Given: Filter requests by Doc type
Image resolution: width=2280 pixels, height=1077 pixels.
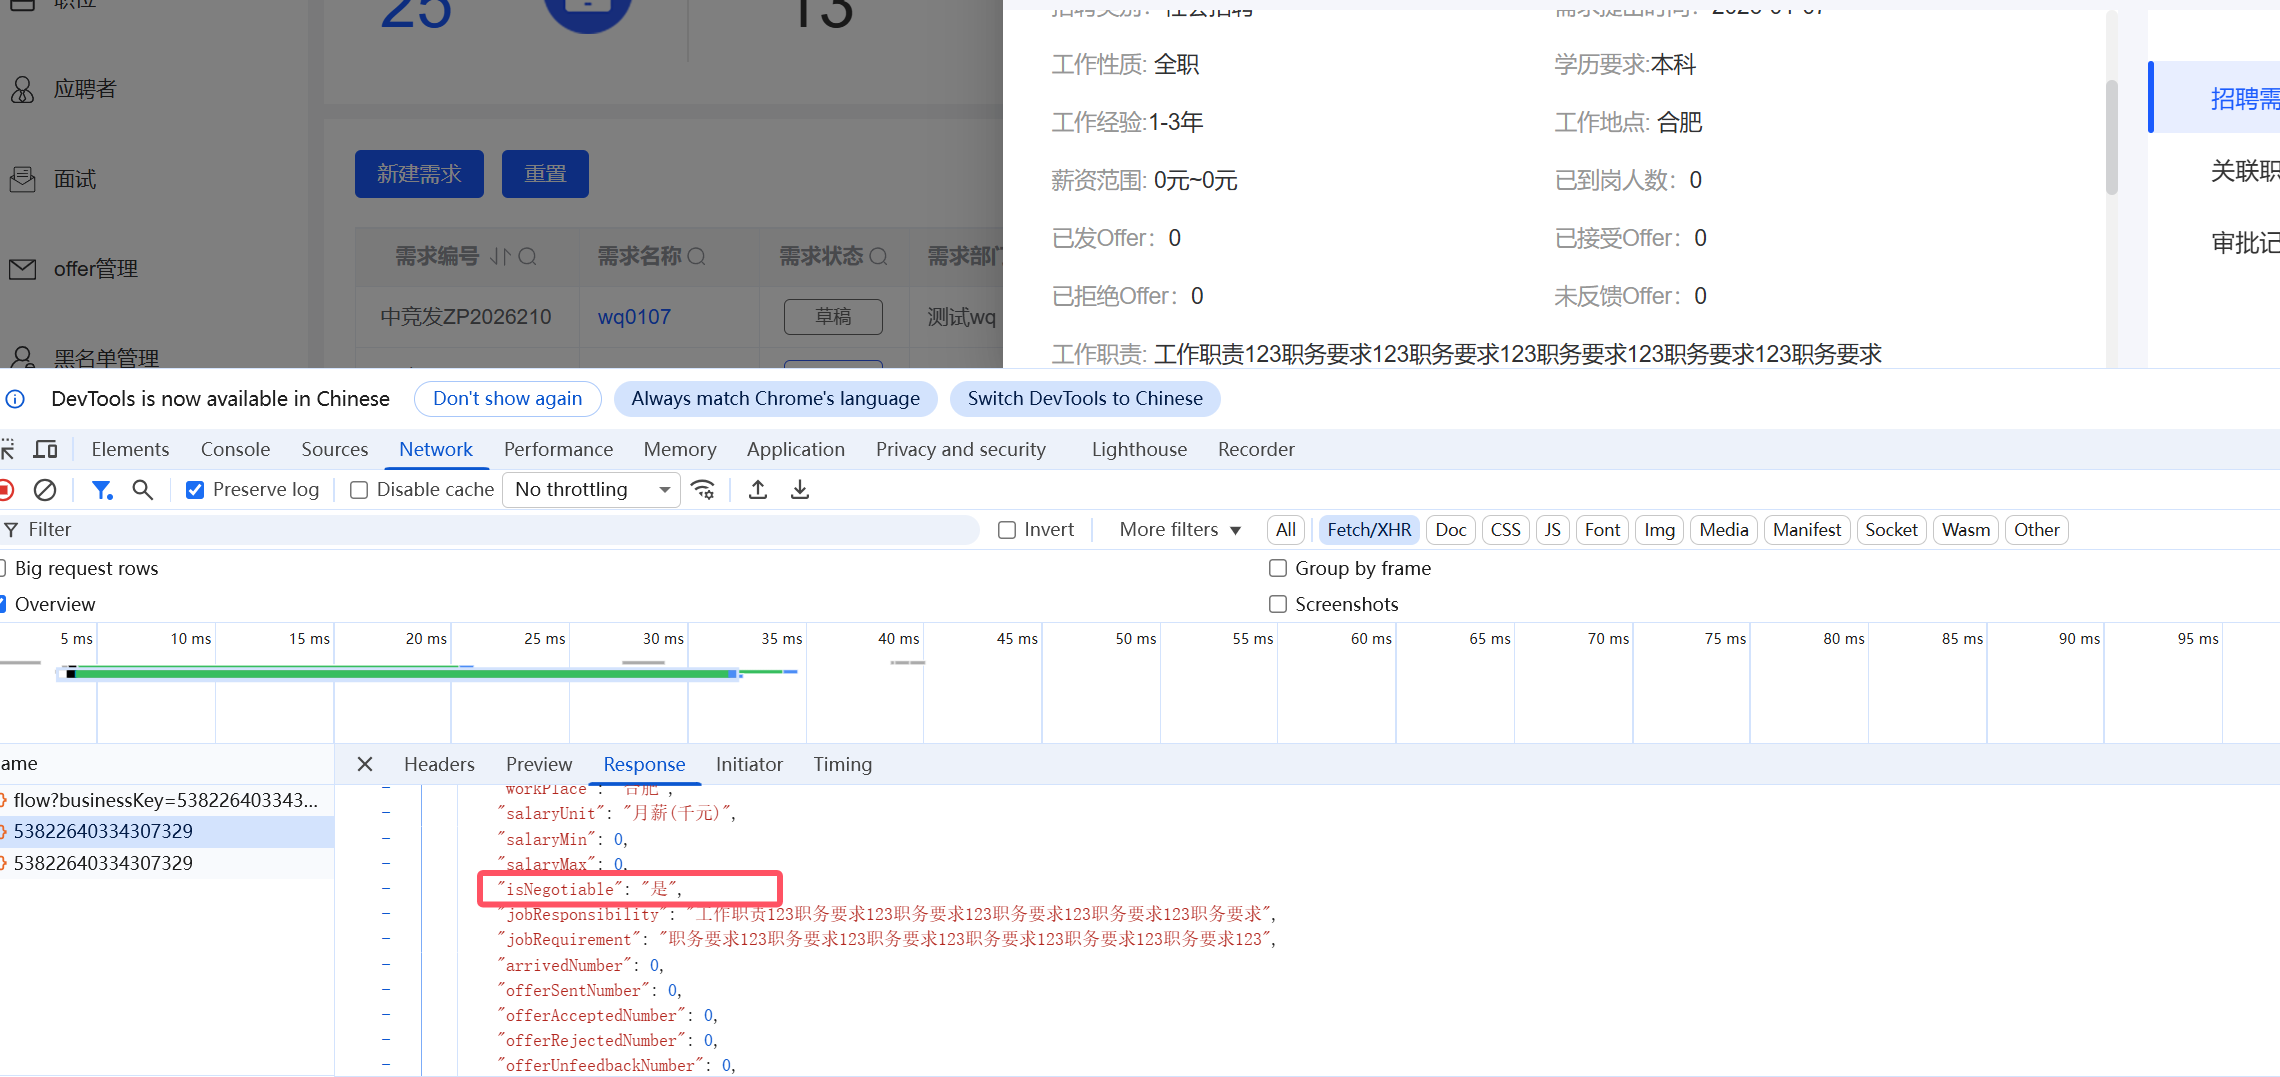Looking at the screenshot, I should 1451,530.
